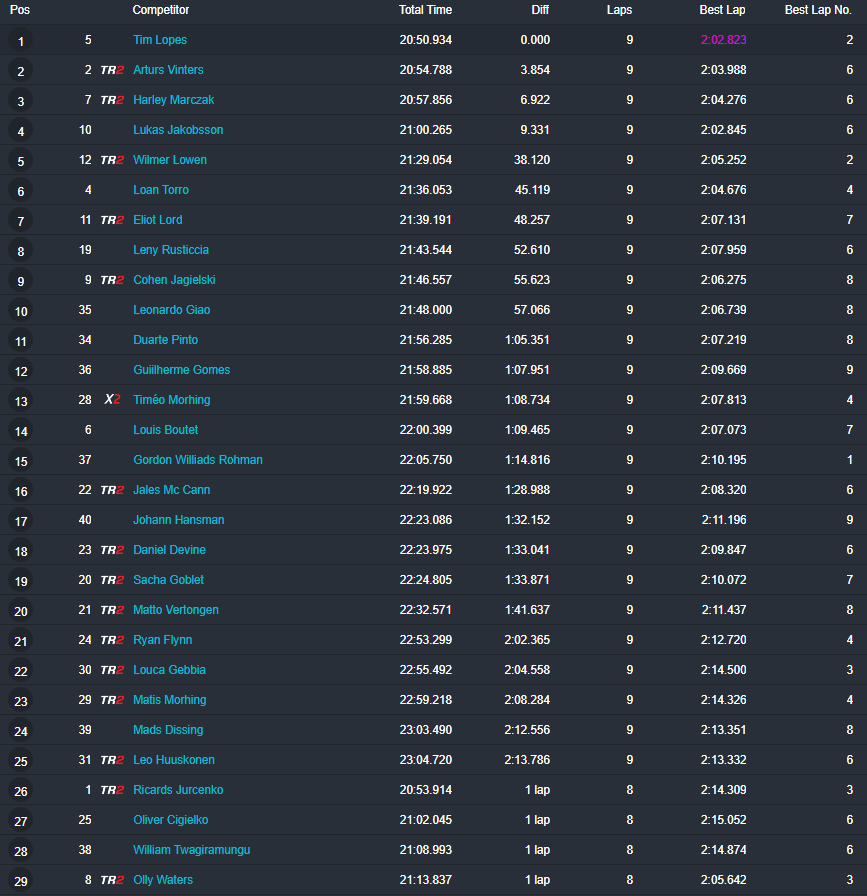This screenshot has height=896, width=867.
Task: Click the TR2 logo on Wilmer Lowen's row
Action: tap(112, 160)
